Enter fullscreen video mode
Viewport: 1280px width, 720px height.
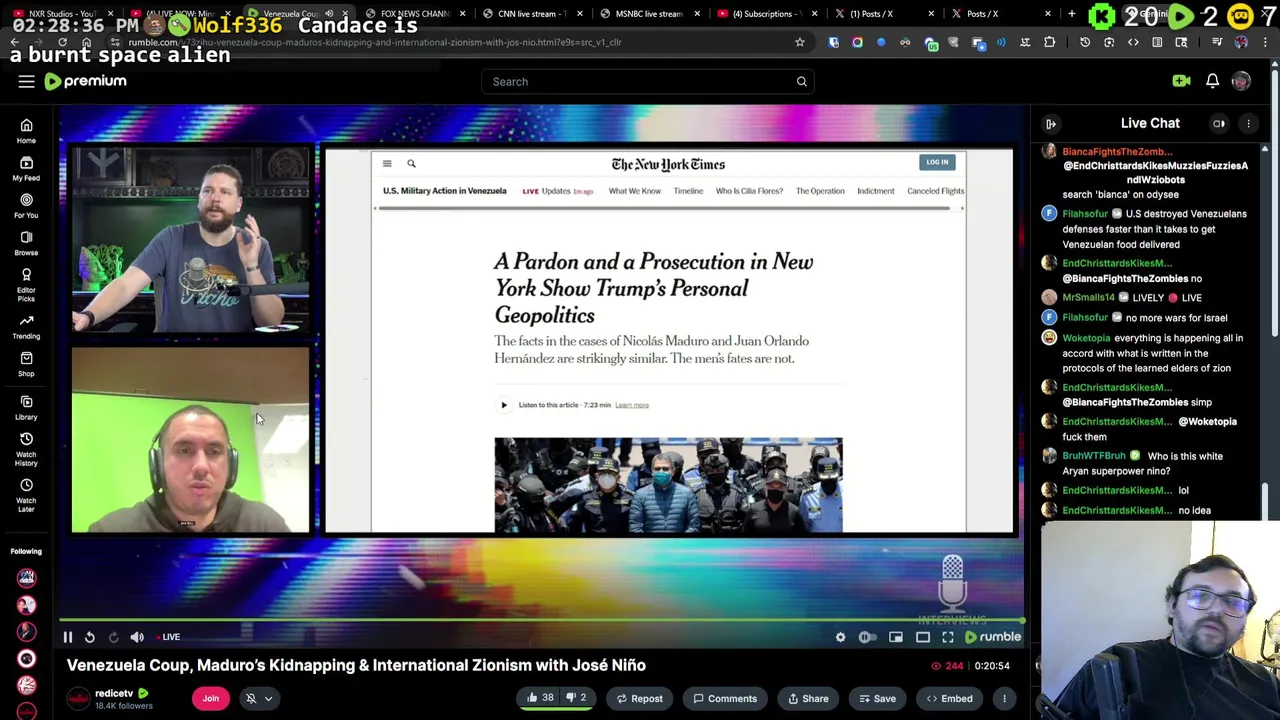pyautogui.click(x=947, y=637)
